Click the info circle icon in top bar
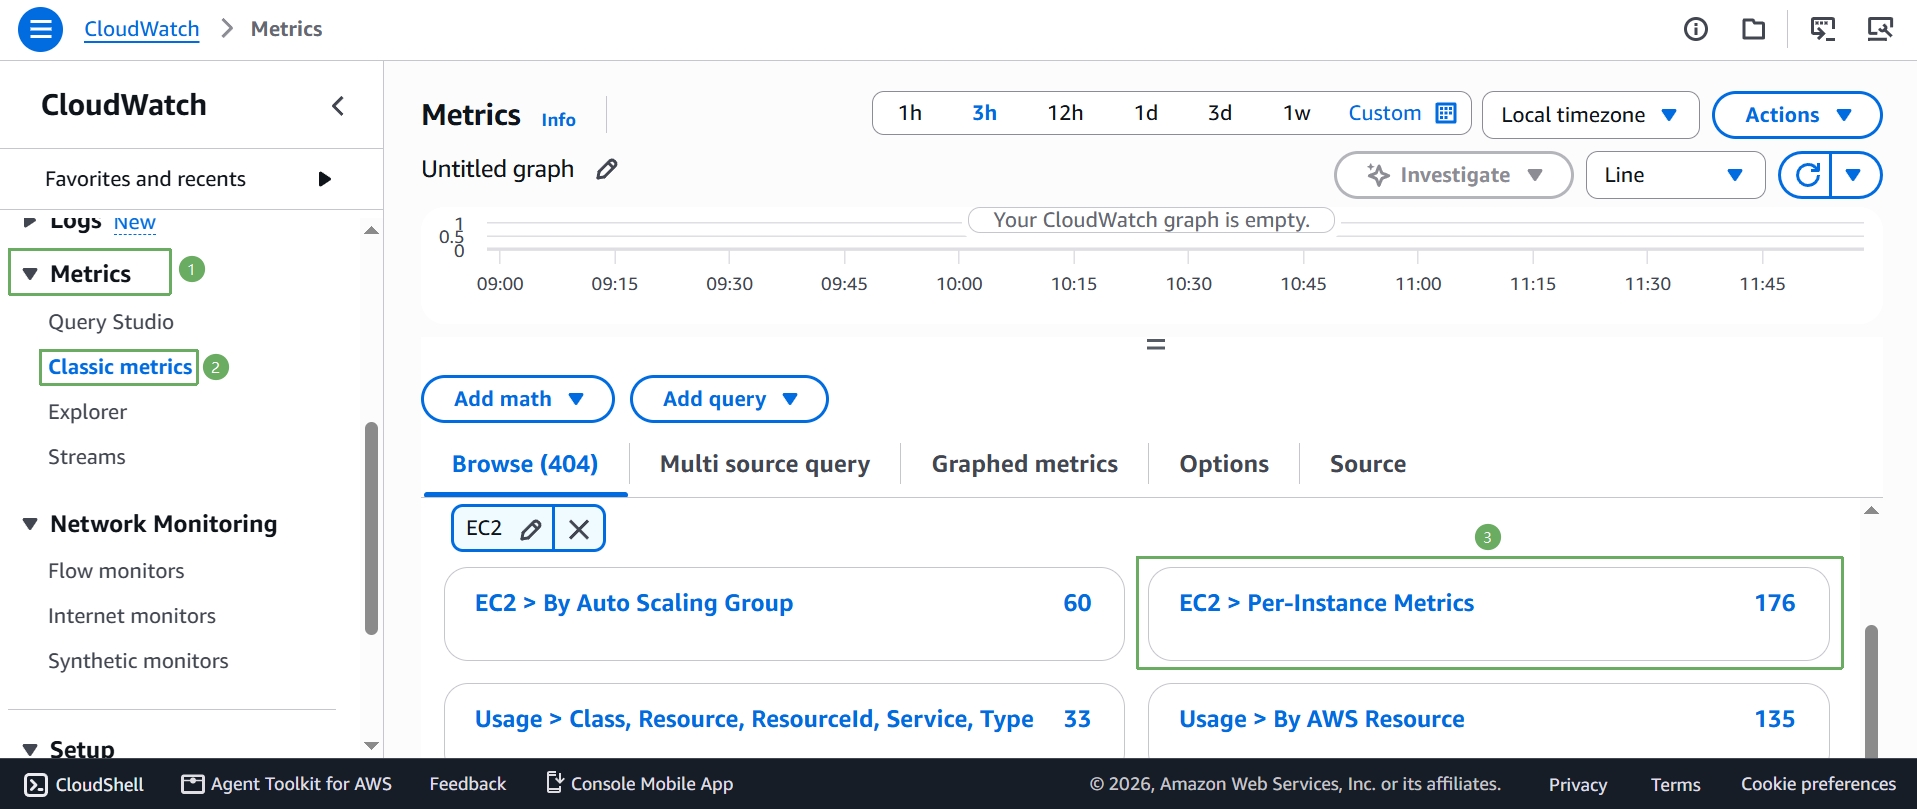 click(1696, 29)
